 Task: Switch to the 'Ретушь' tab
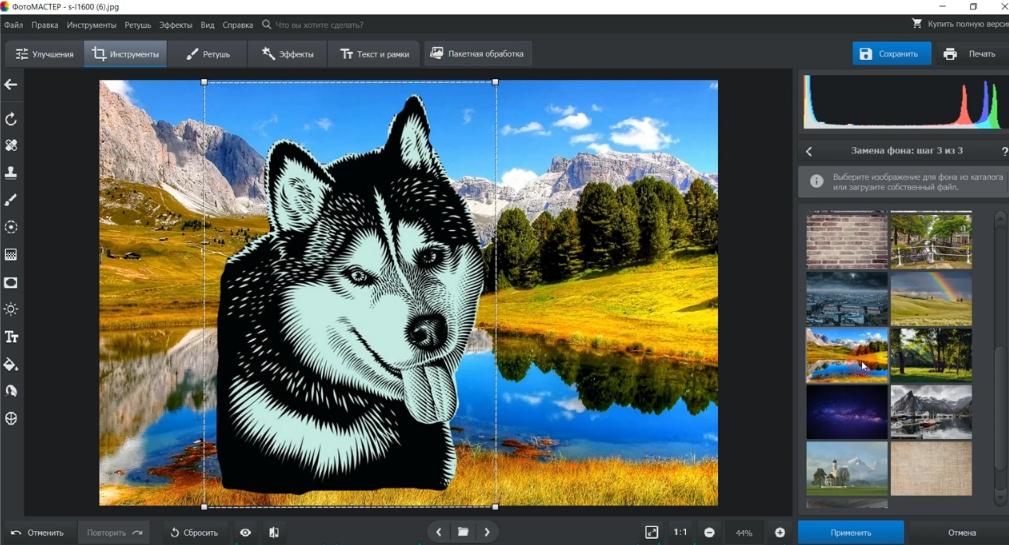click(x=208, y=54)
